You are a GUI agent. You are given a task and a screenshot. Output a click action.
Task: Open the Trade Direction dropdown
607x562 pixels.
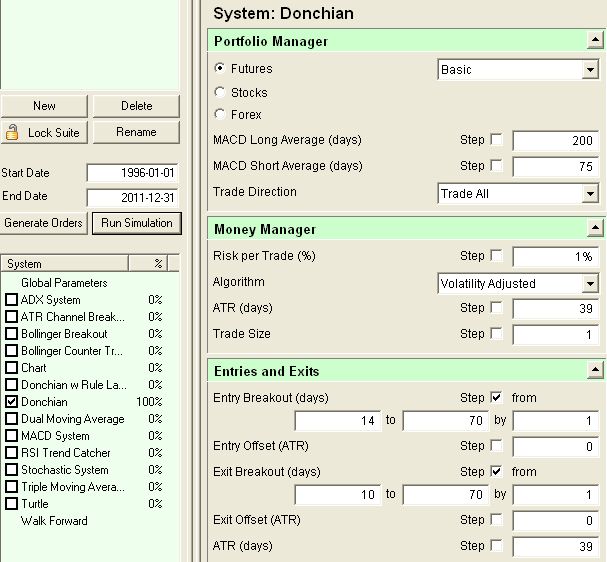click(x=590, y=194)
